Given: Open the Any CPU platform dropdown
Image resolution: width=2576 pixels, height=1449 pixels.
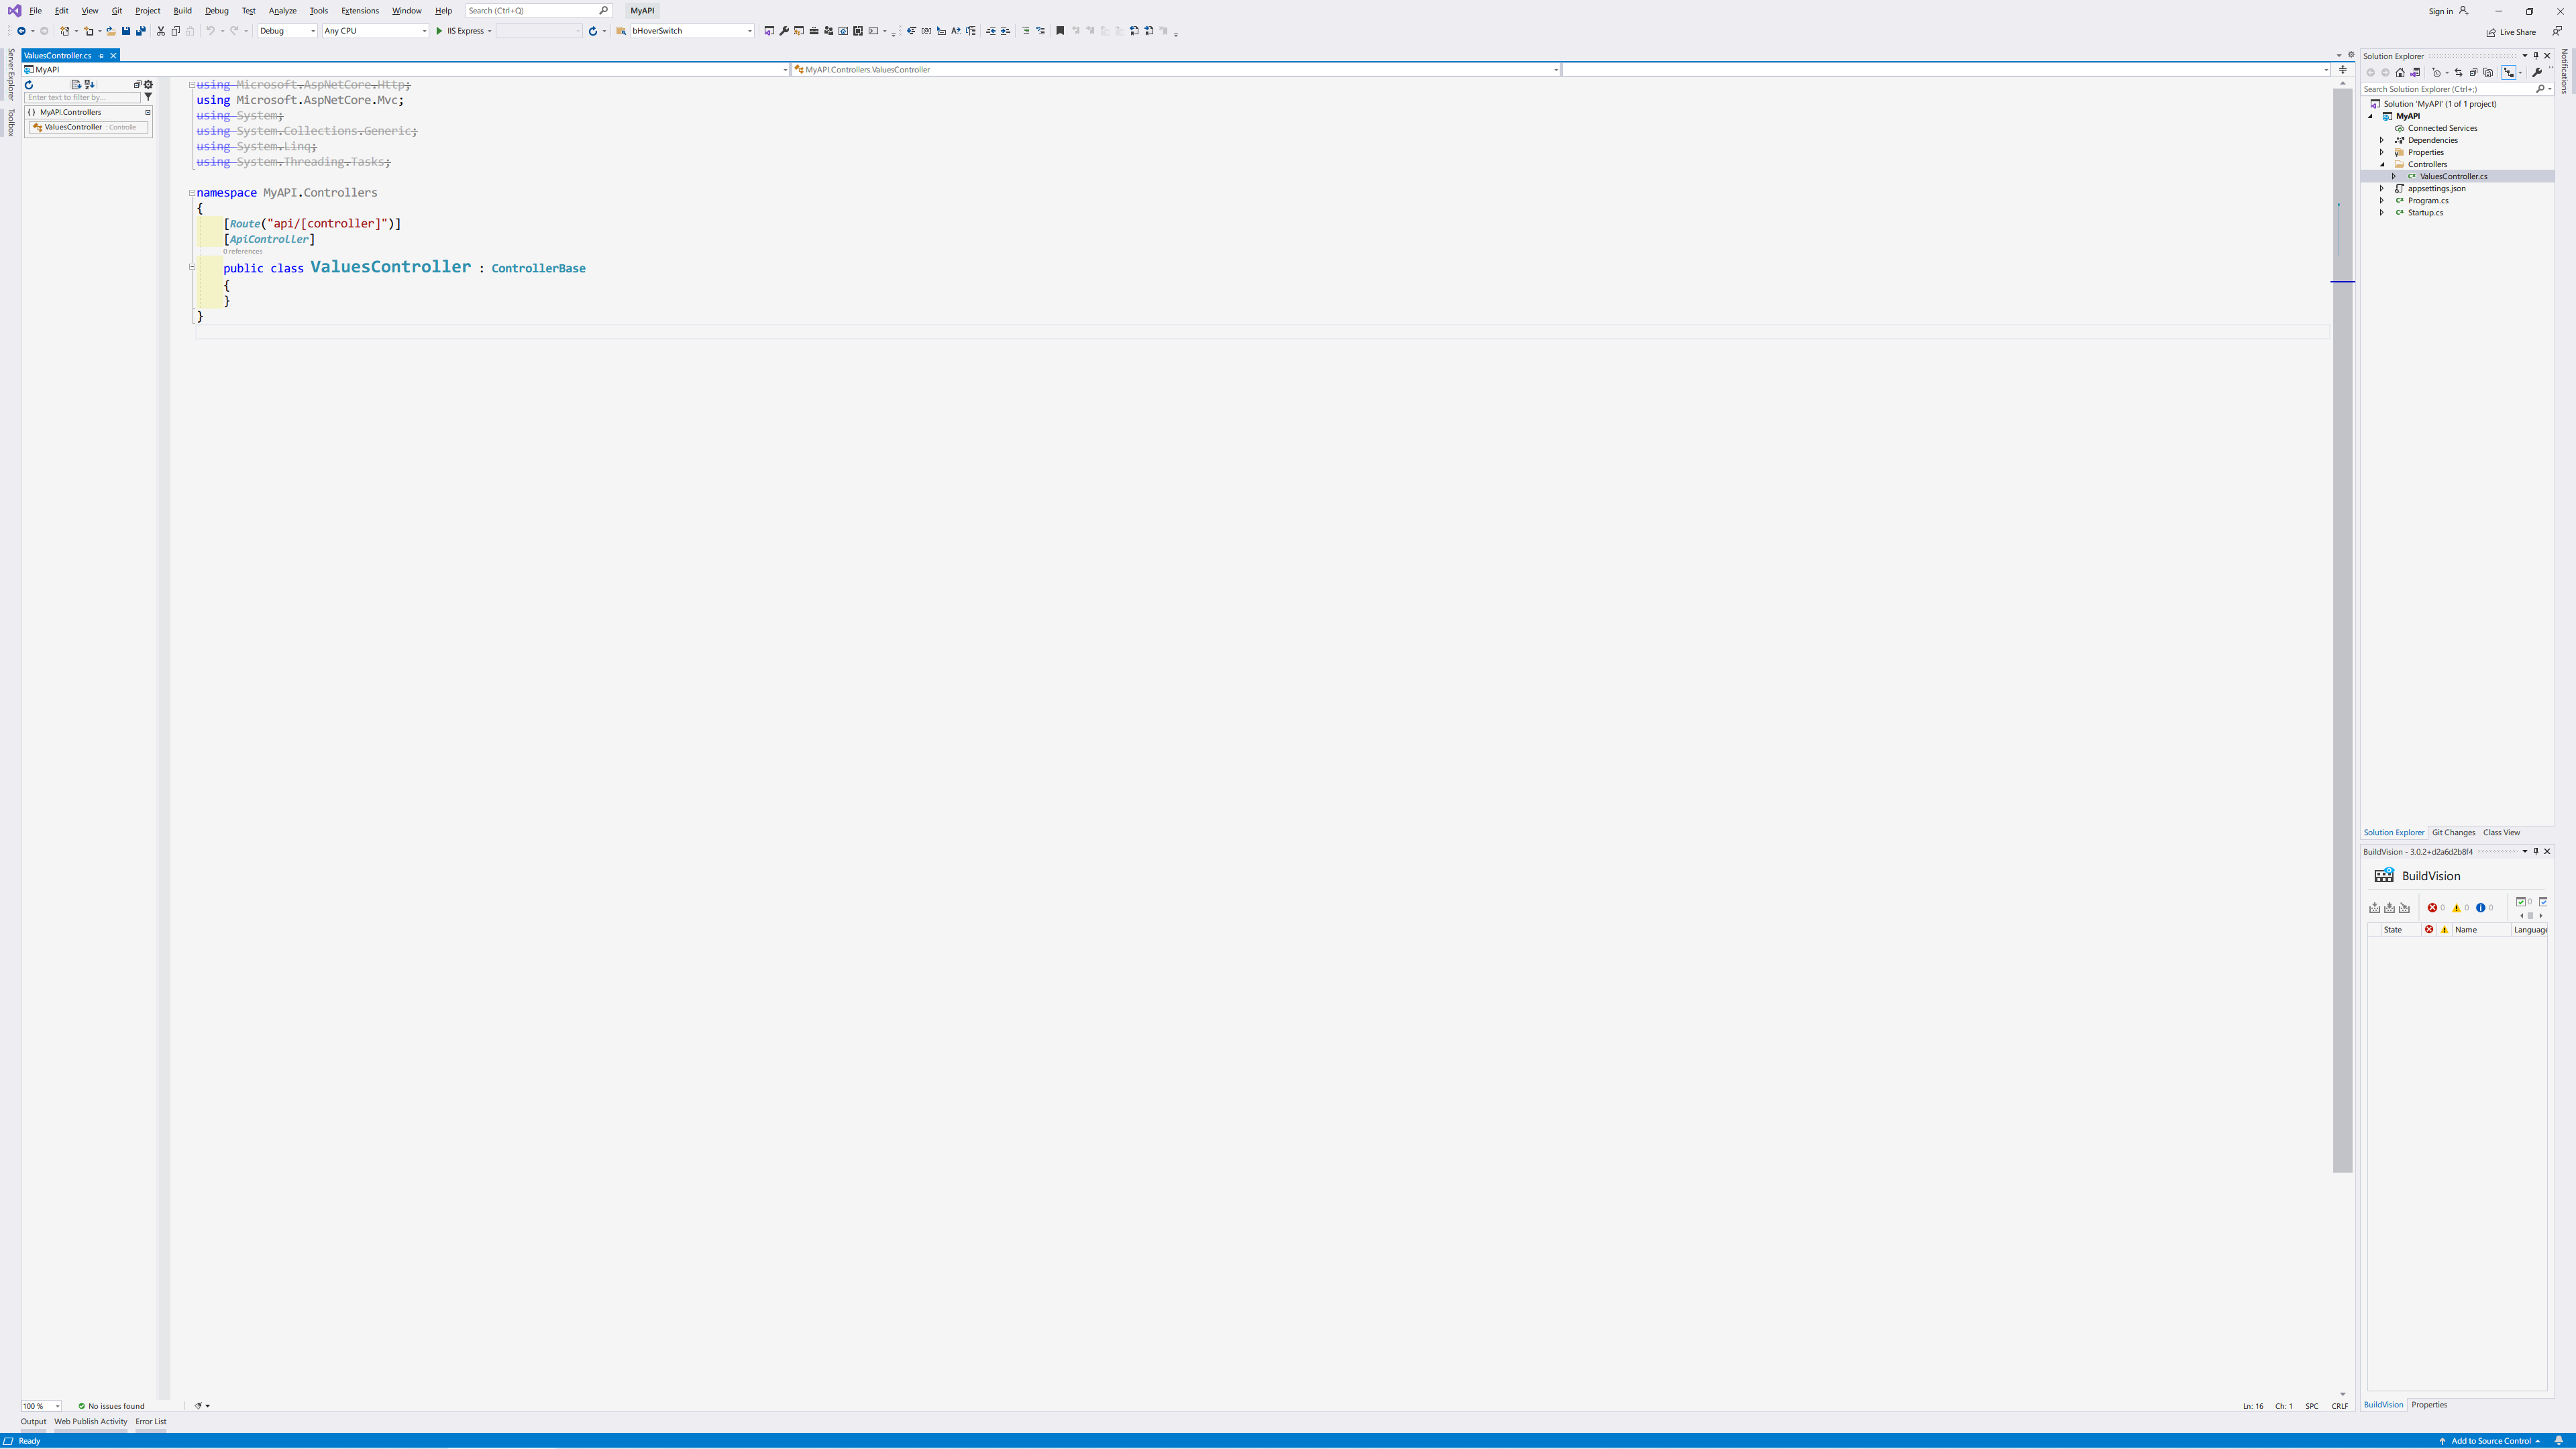Looking at the screenshot, I should (375, 31).
